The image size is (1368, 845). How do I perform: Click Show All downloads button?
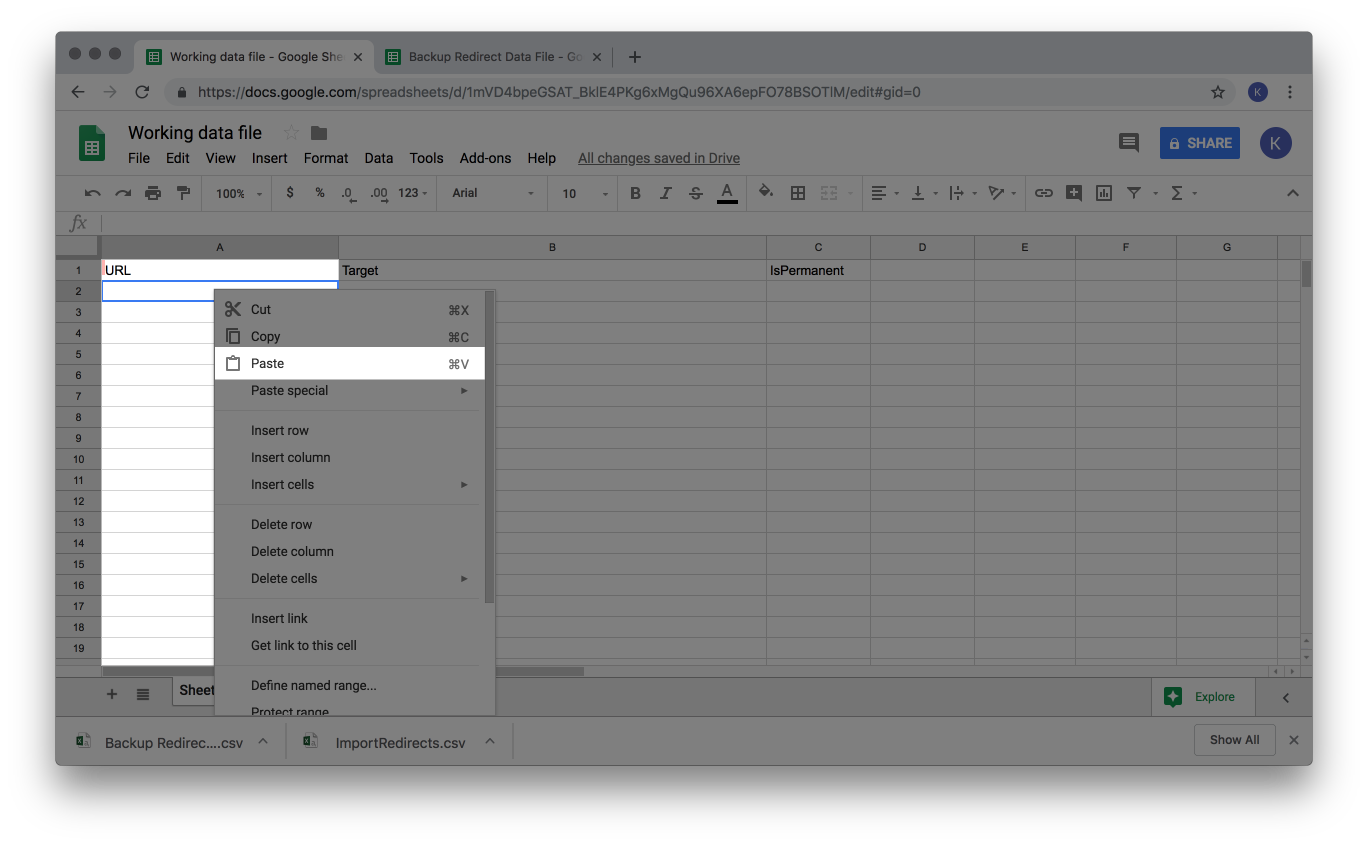click(1234, 740)
